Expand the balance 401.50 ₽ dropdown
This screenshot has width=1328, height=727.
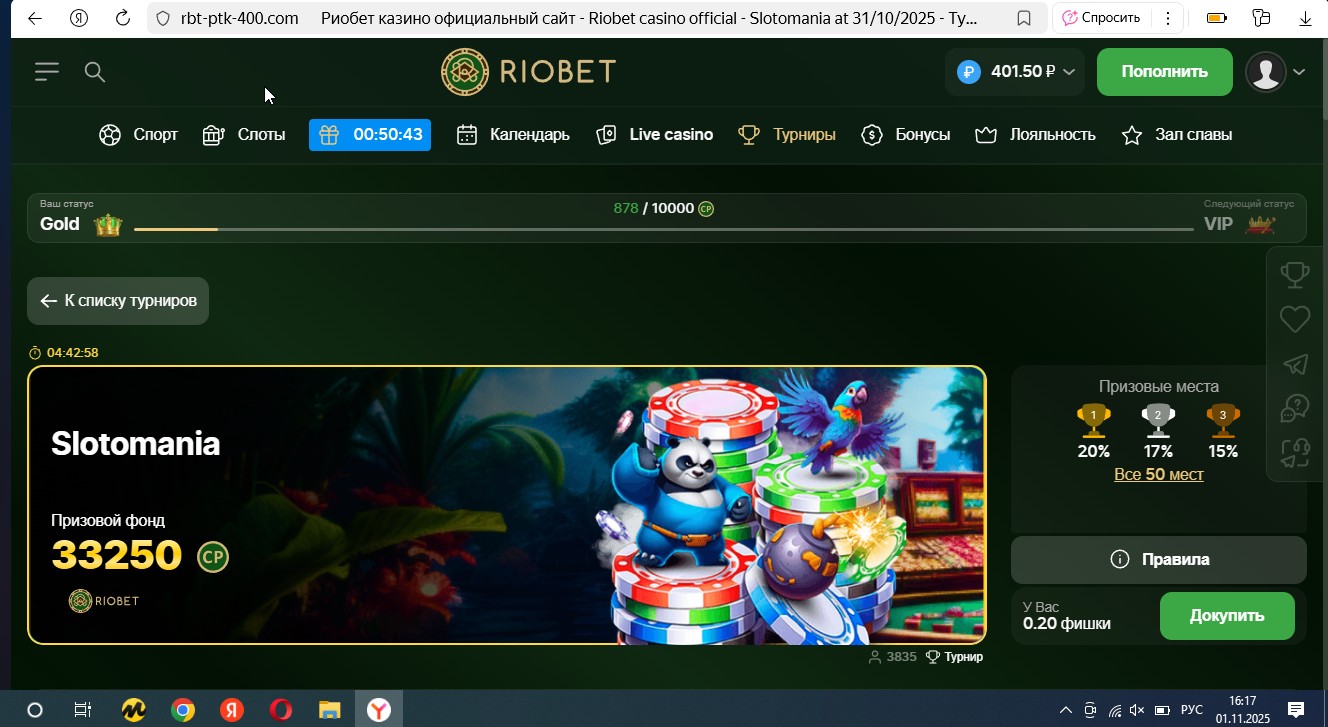[x=1015, y=72]
